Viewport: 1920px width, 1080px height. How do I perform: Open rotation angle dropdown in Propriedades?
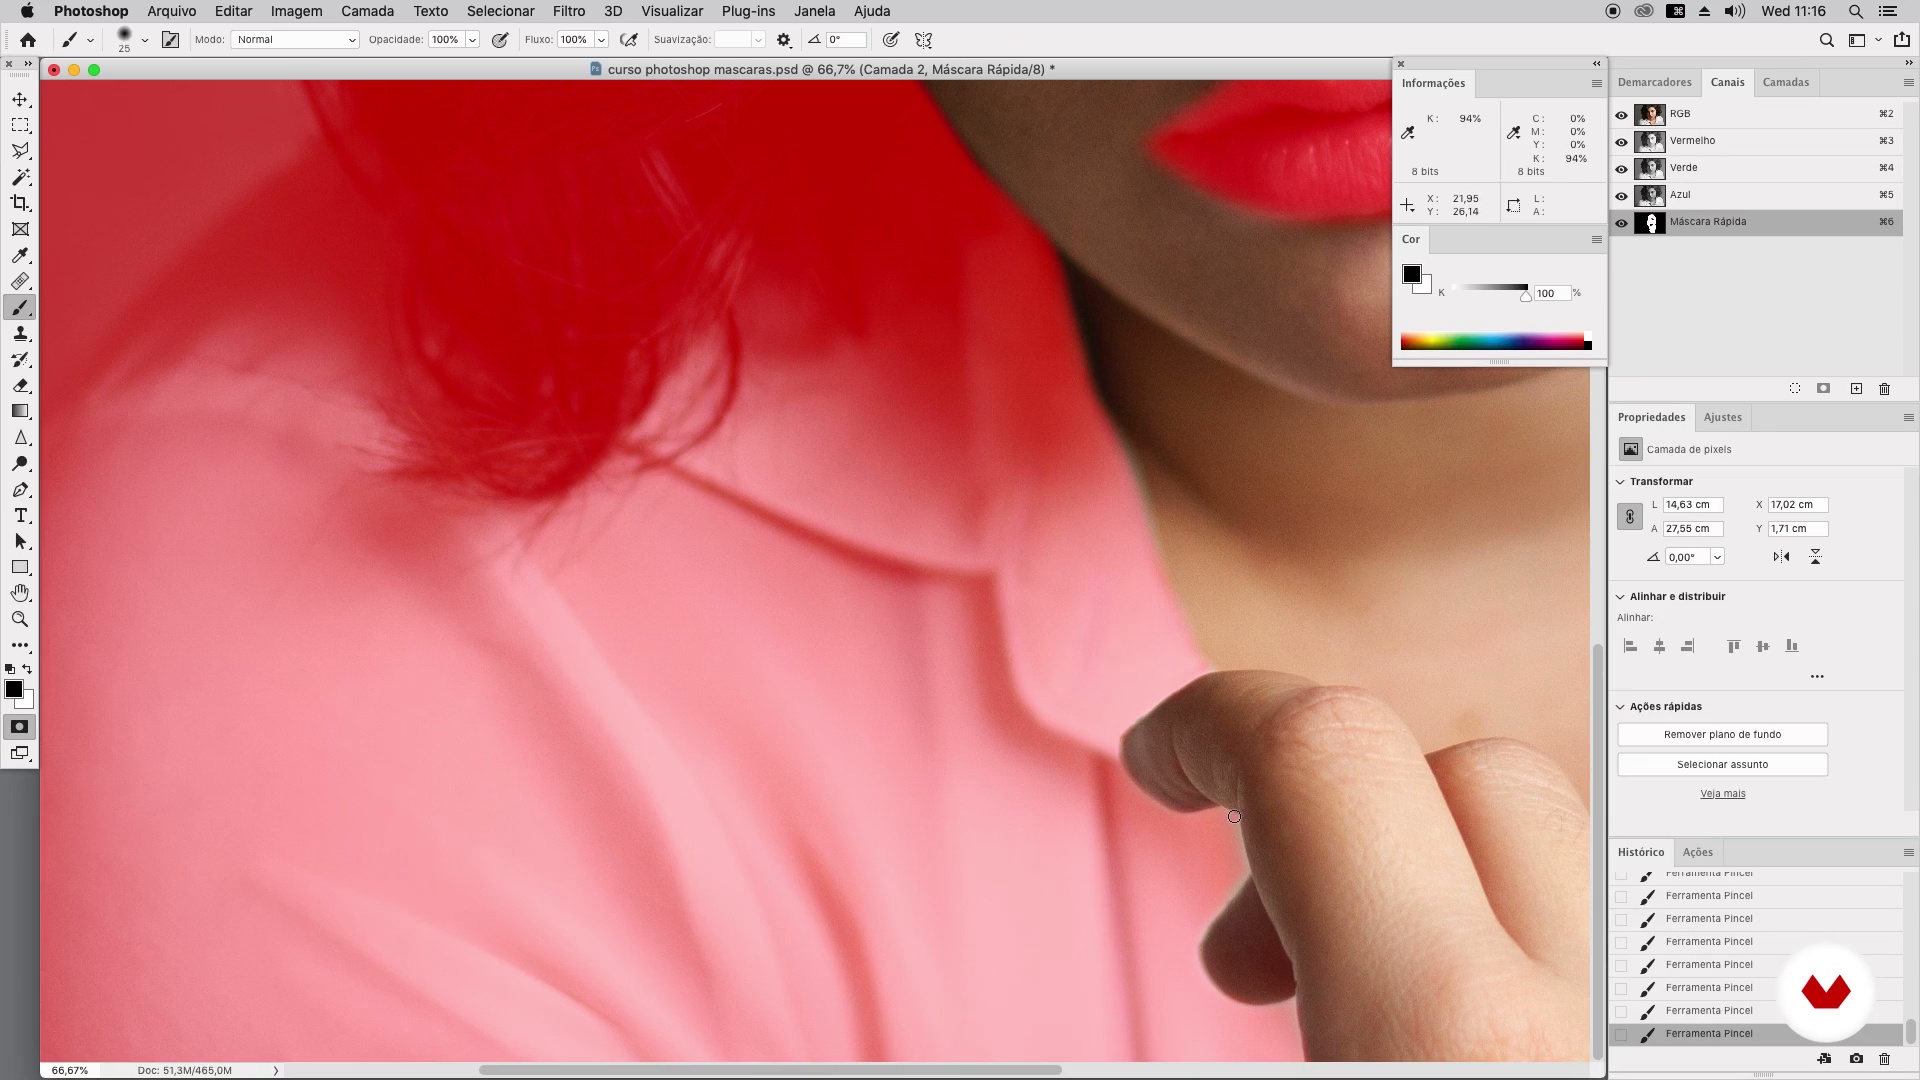[1717, 557]
